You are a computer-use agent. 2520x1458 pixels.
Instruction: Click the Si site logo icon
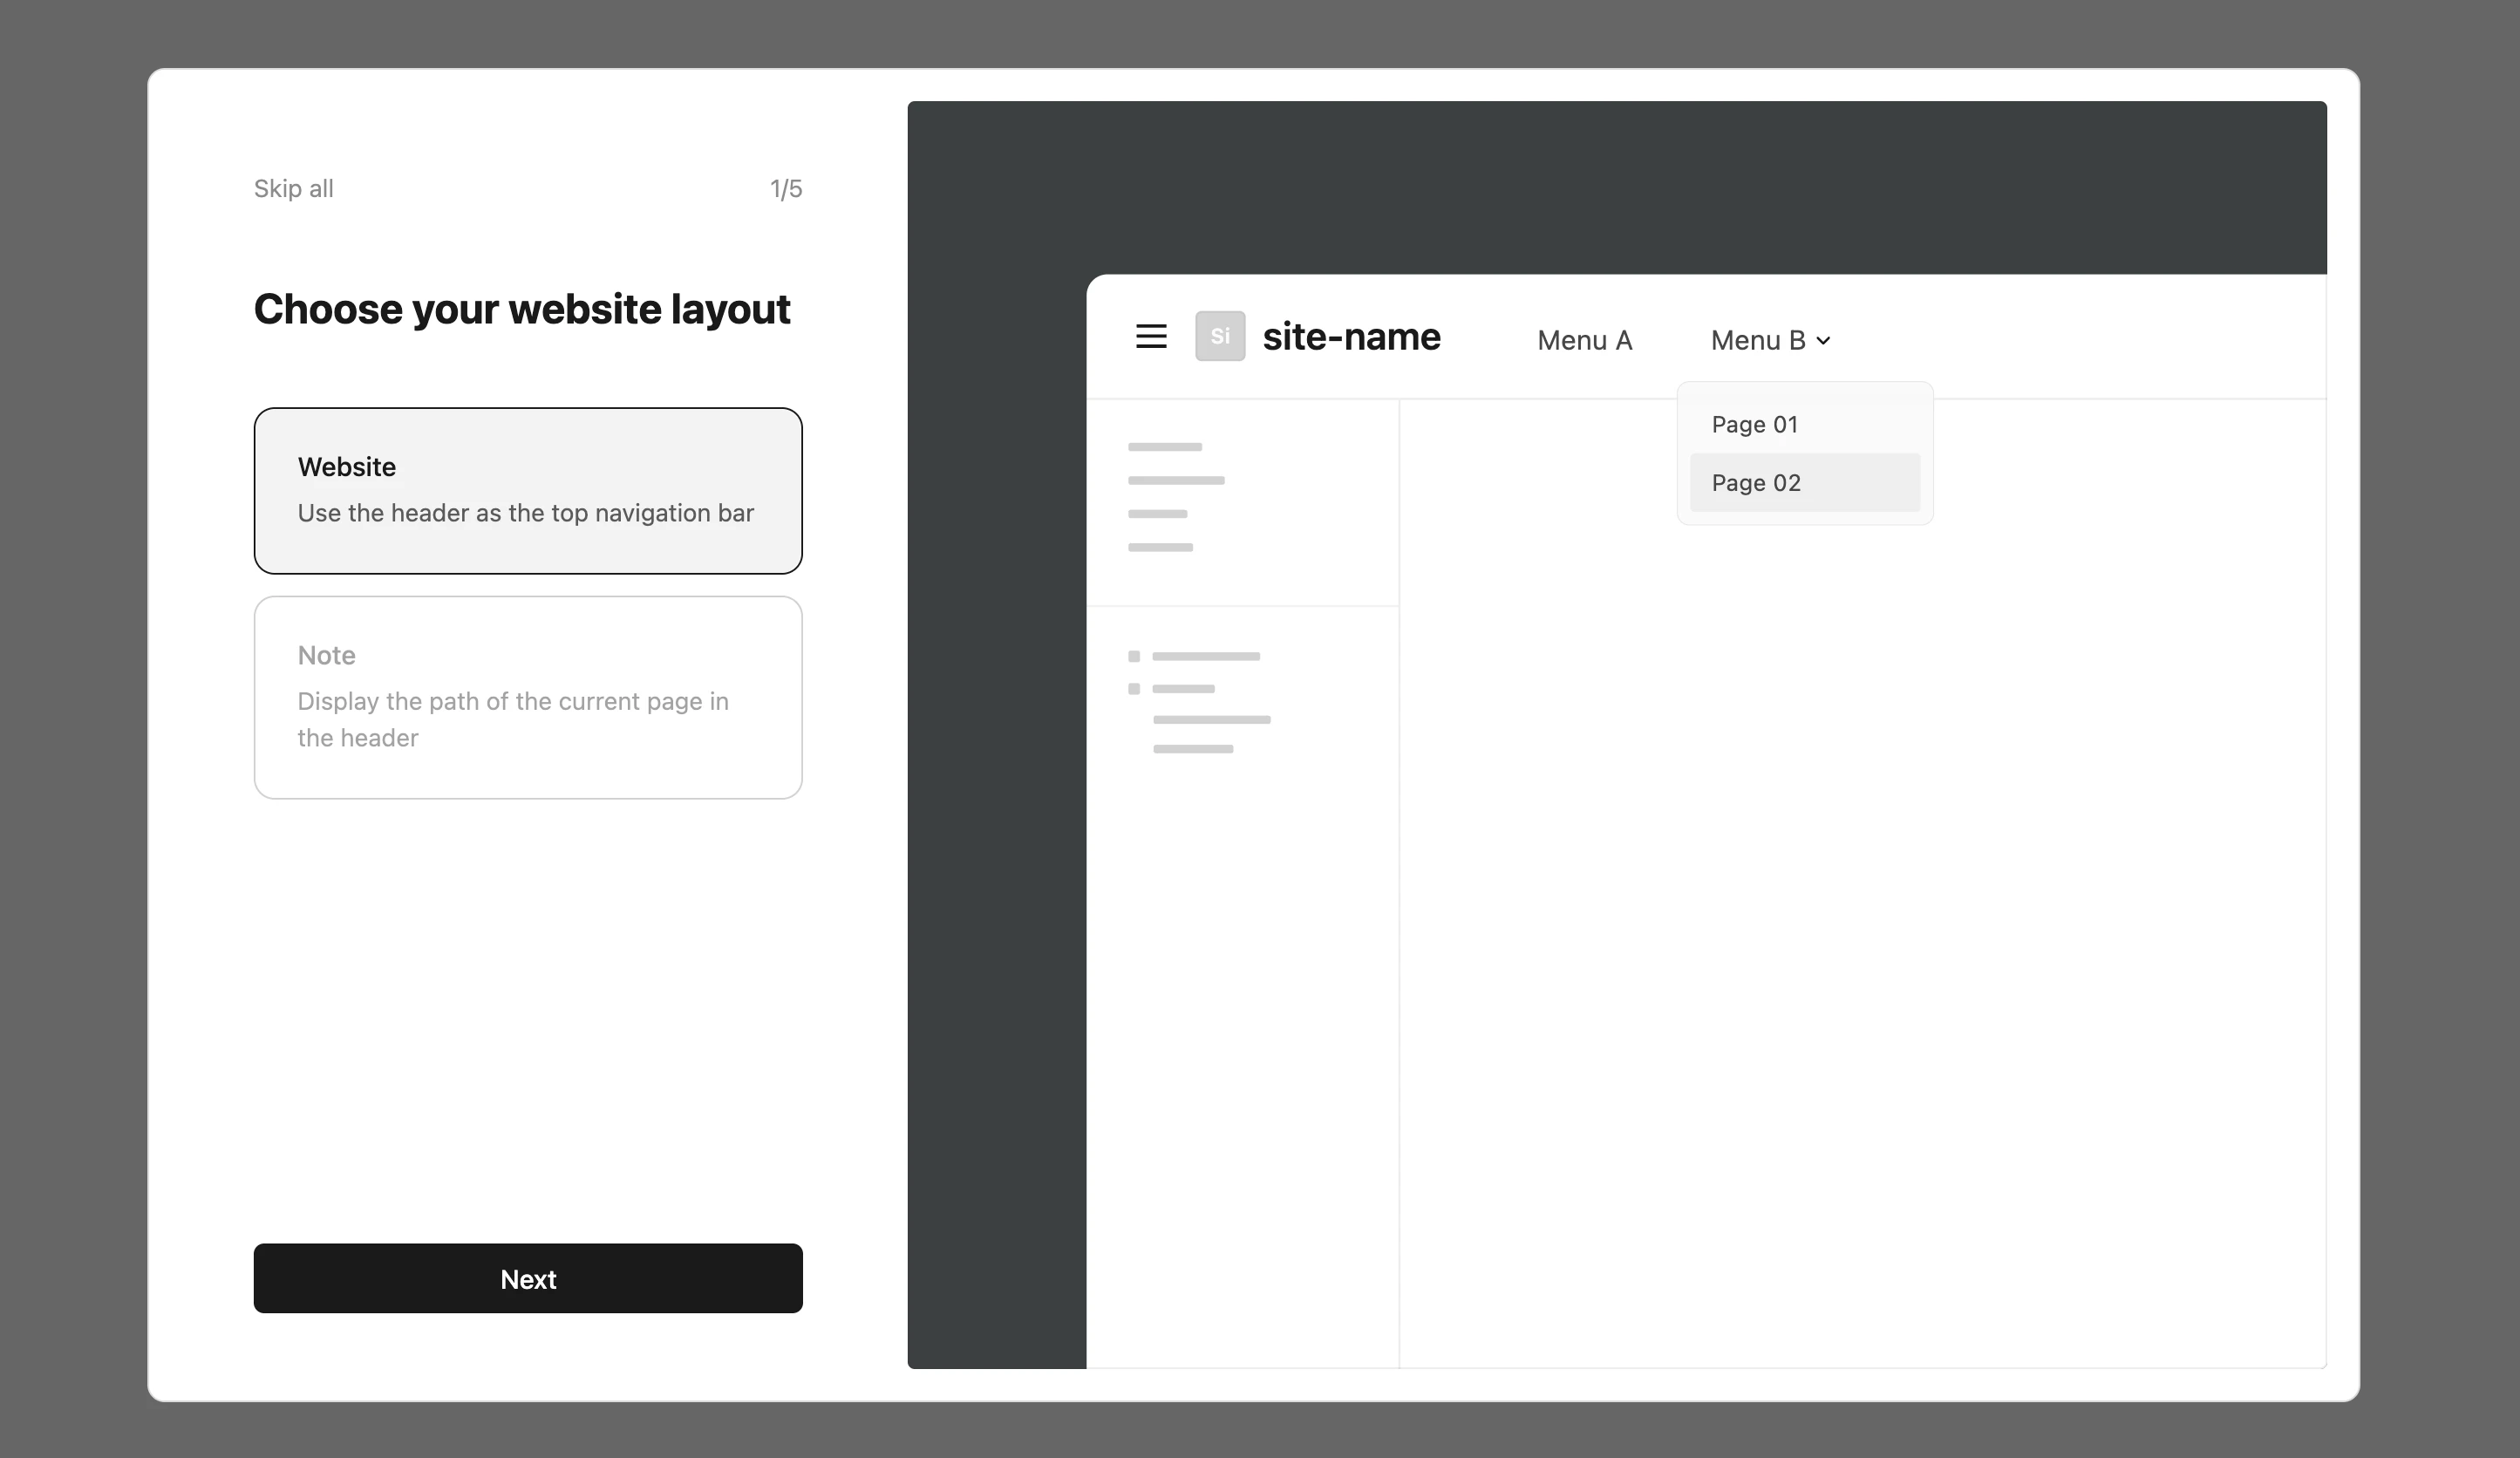(1219, 336)
